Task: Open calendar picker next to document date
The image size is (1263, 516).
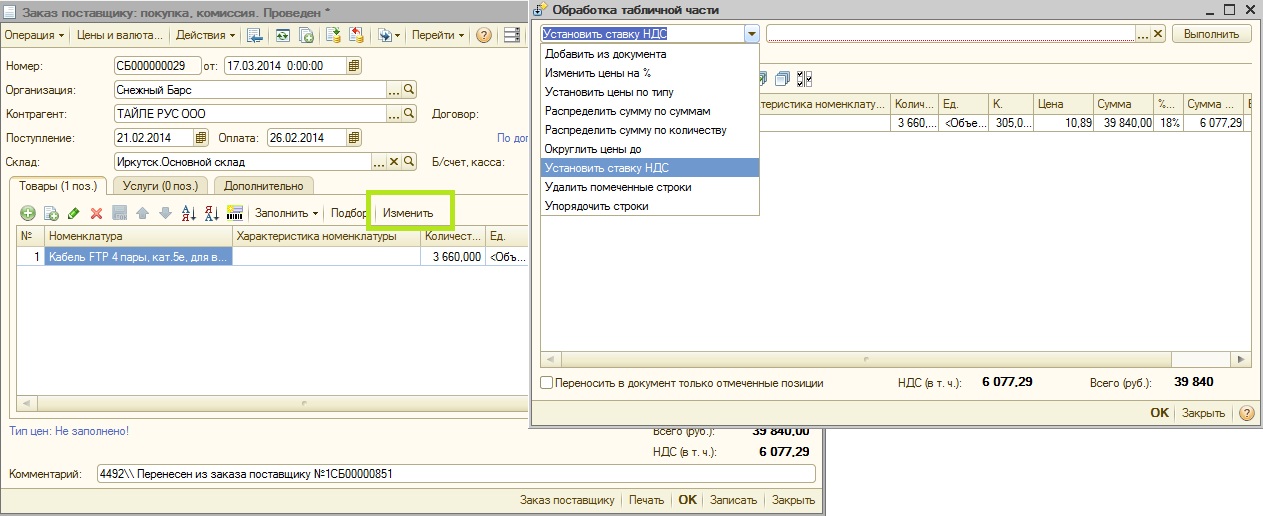Action: 353,66
